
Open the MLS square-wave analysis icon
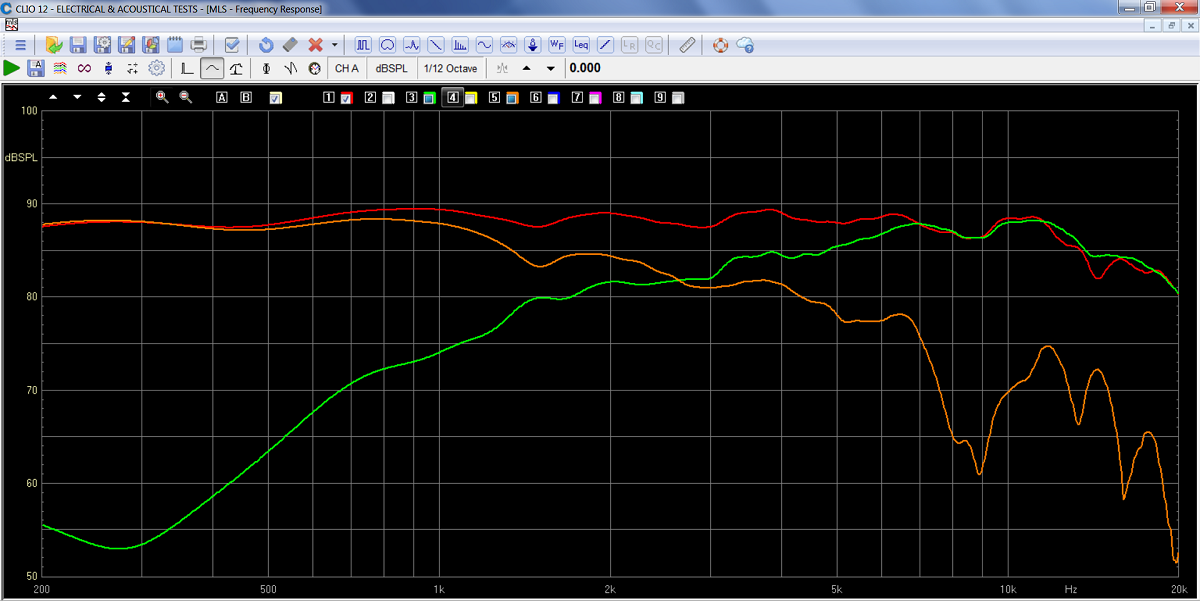[x=363, y=45]
